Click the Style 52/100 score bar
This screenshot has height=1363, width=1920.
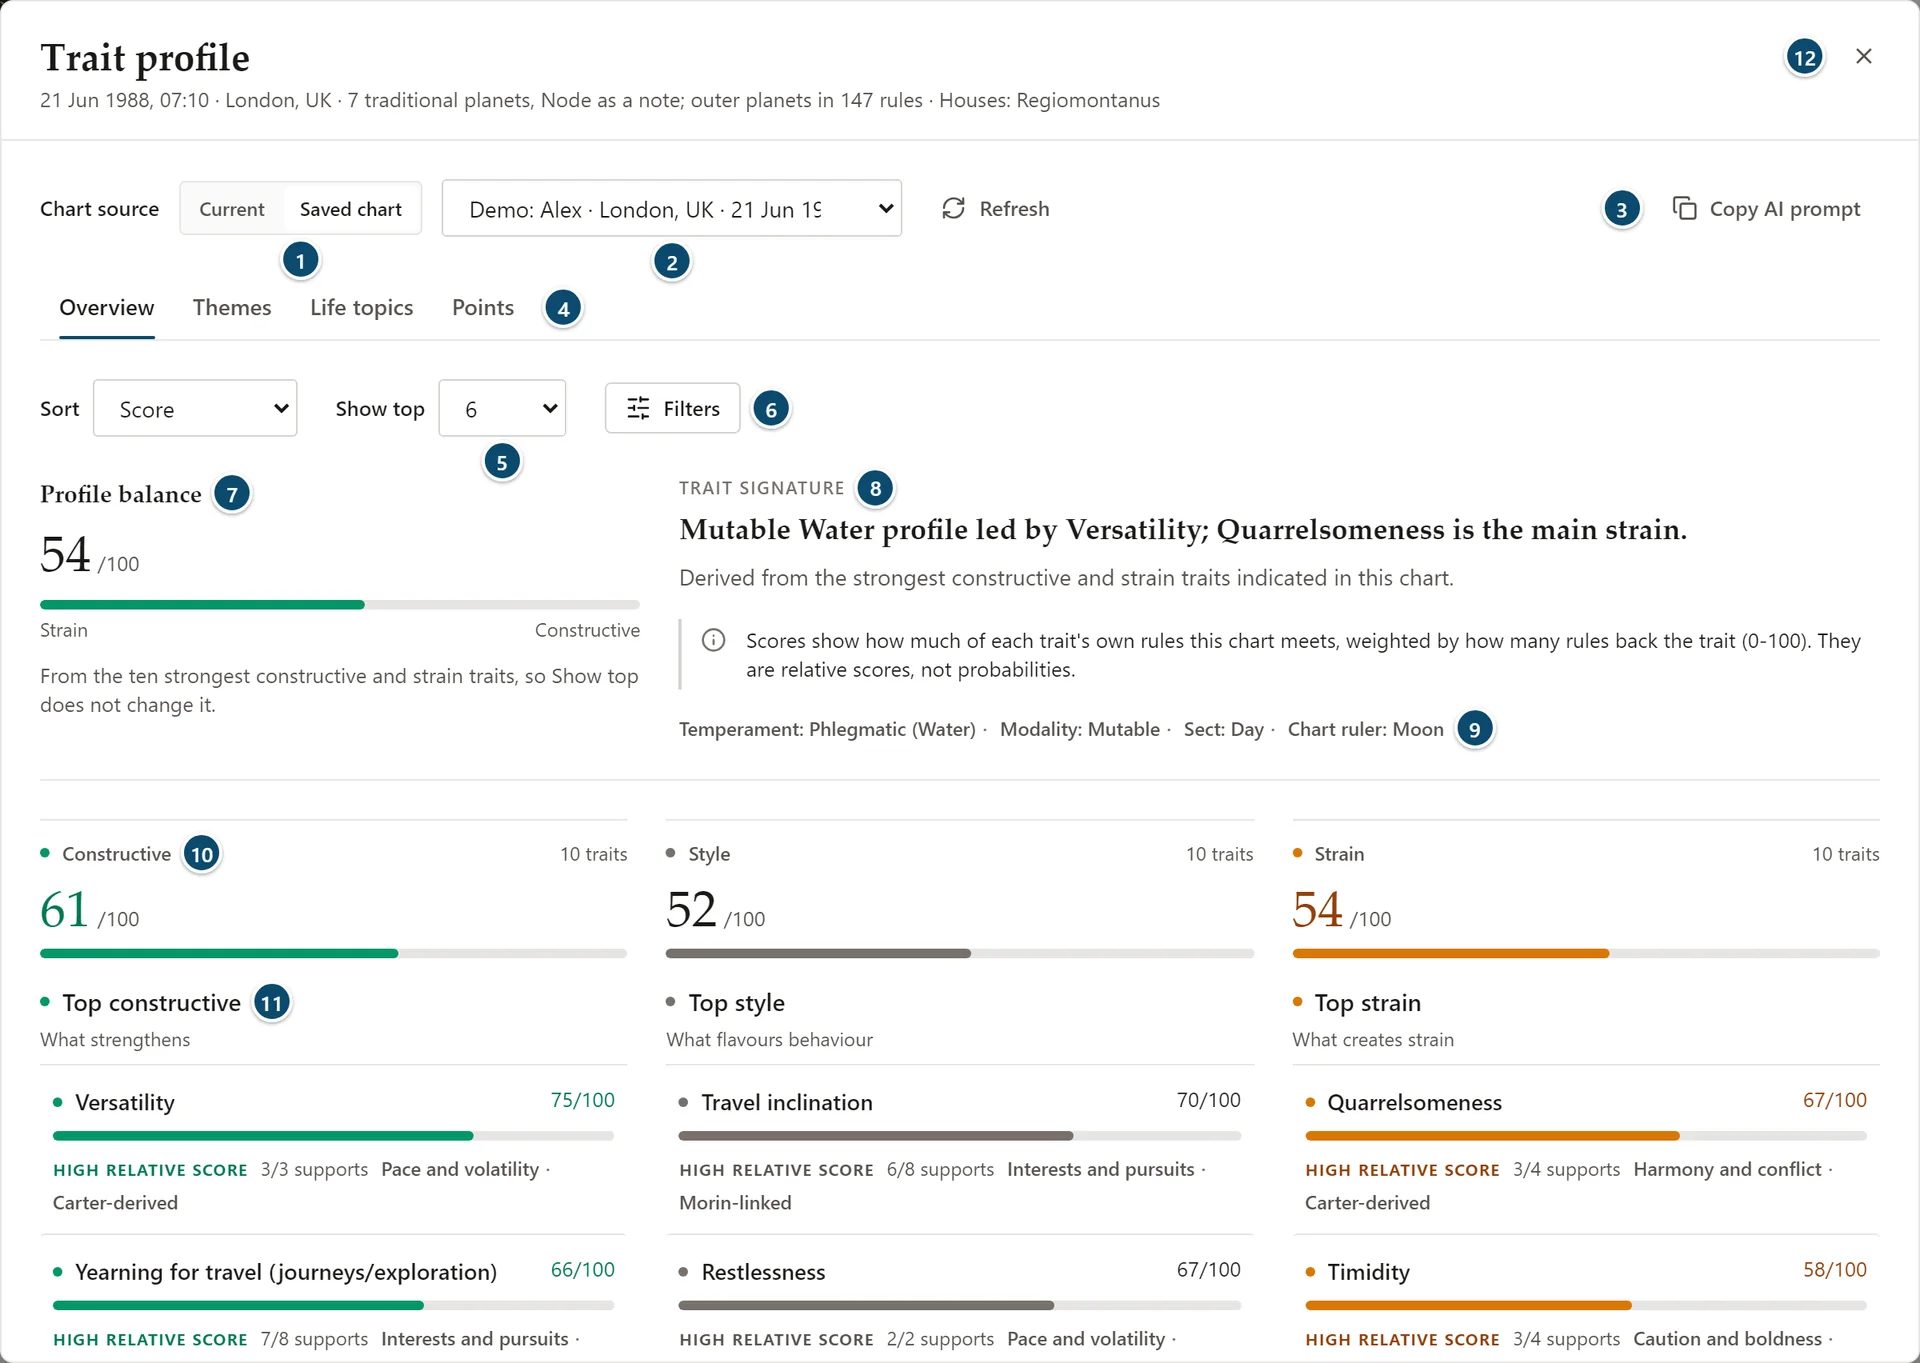point(960,954)
